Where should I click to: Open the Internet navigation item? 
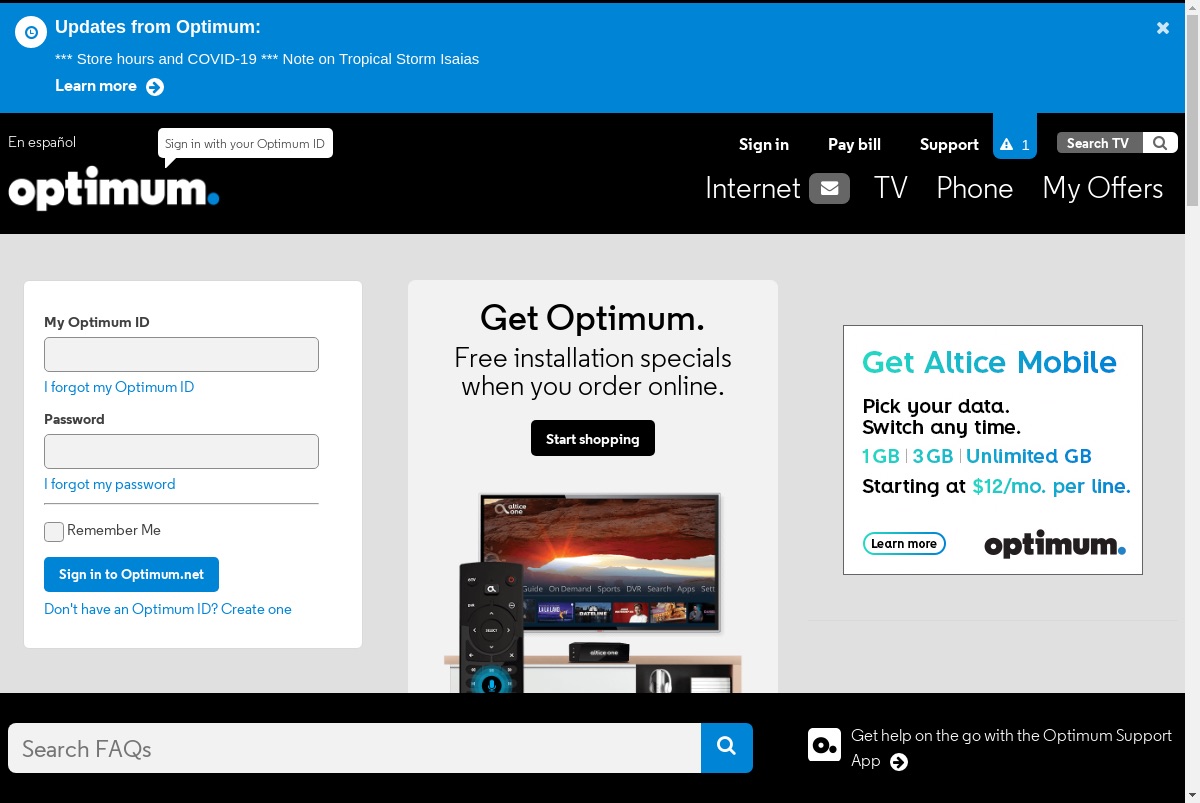coord(753,188)
